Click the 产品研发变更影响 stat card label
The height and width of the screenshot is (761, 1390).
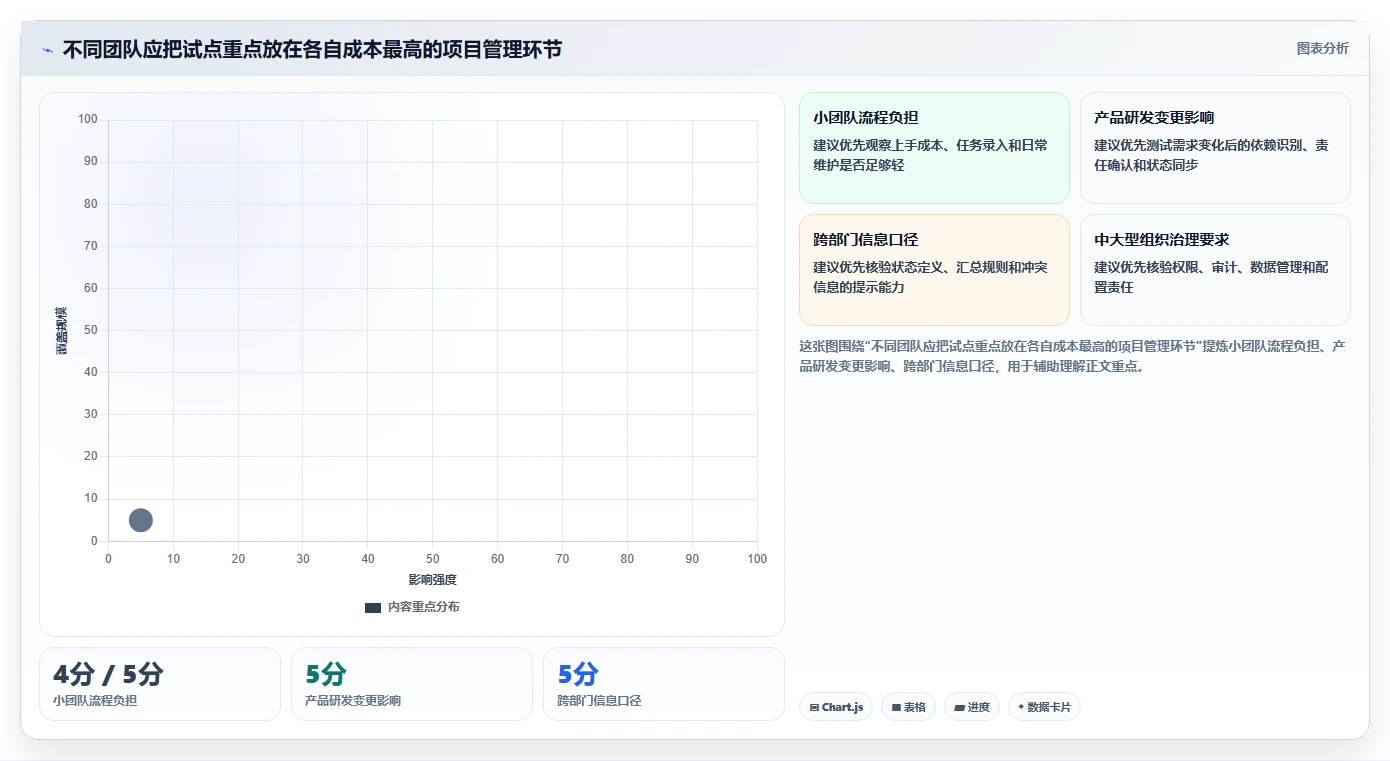(x=353, y=701)
